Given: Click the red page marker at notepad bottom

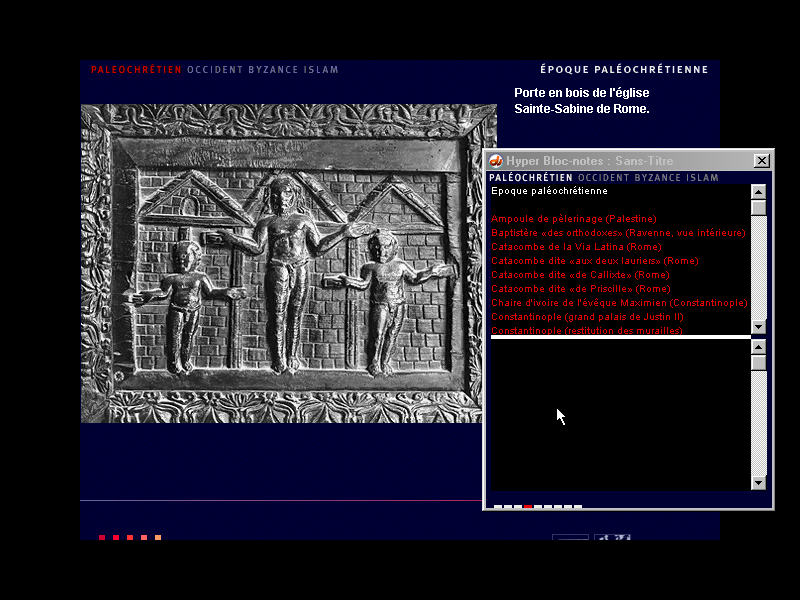Looking at the screenshot, I should 528,507.
